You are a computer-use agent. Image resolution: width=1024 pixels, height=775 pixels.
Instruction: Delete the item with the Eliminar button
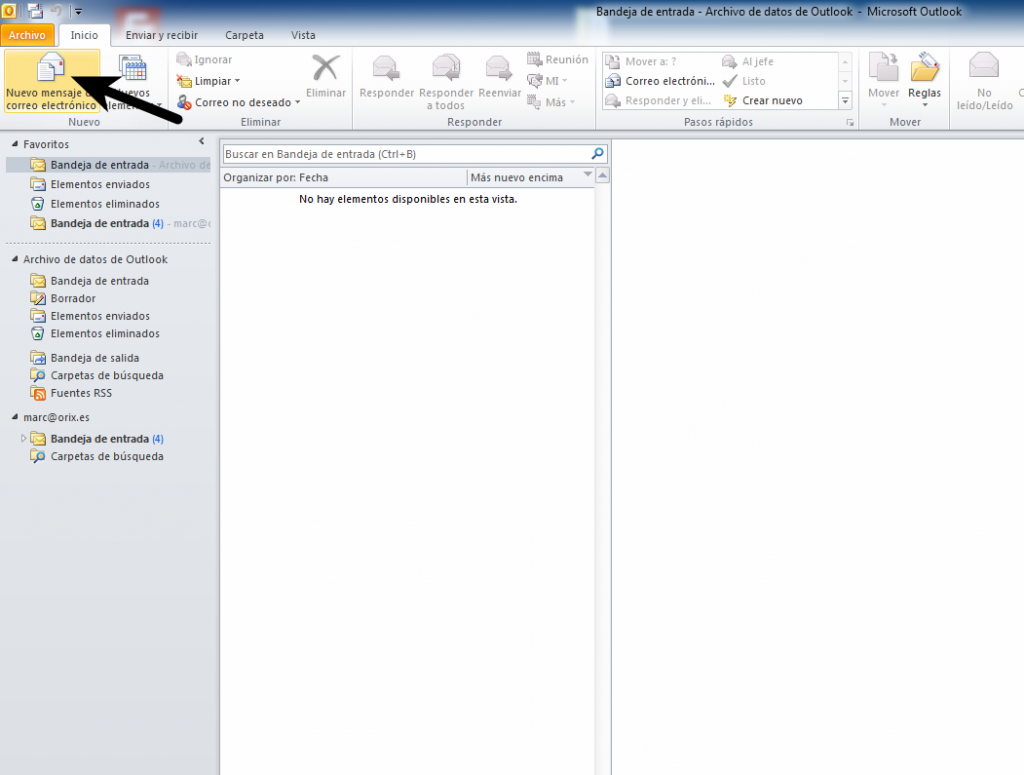(x=326, y=76)
